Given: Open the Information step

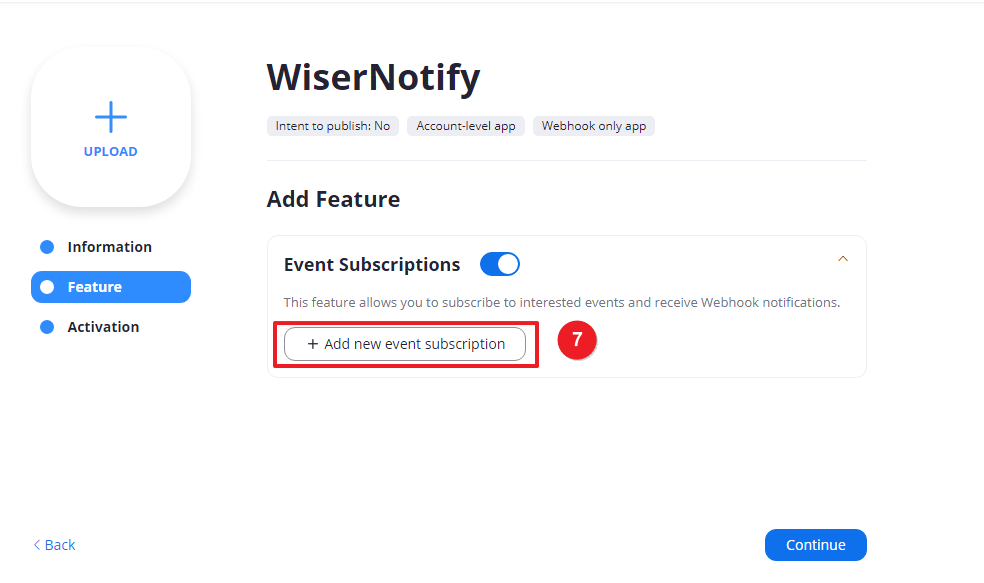Looking at the screenshot, I should click(x=109, y=247).
